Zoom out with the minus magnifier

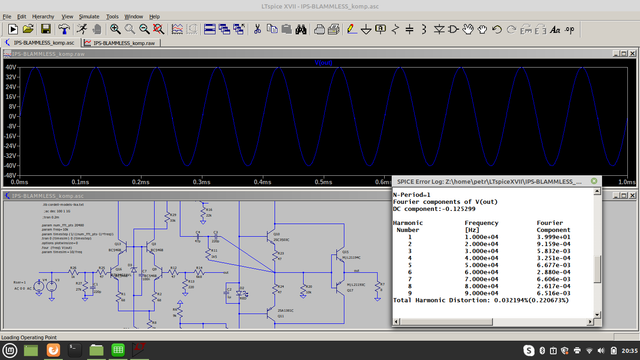(144, 29)
